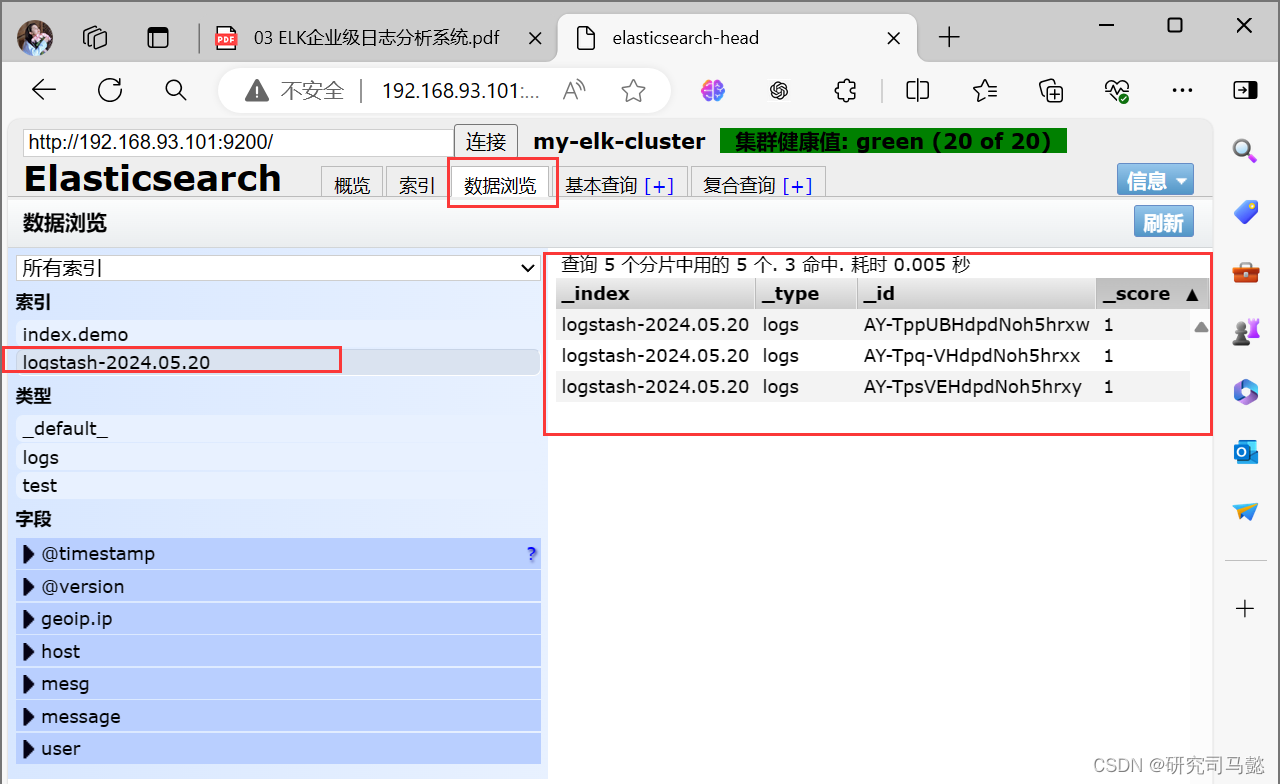The height and width of the screenshot is (784, 1280).
Task: Open the ChatGPT extension icon
Action: pos(779,91)
